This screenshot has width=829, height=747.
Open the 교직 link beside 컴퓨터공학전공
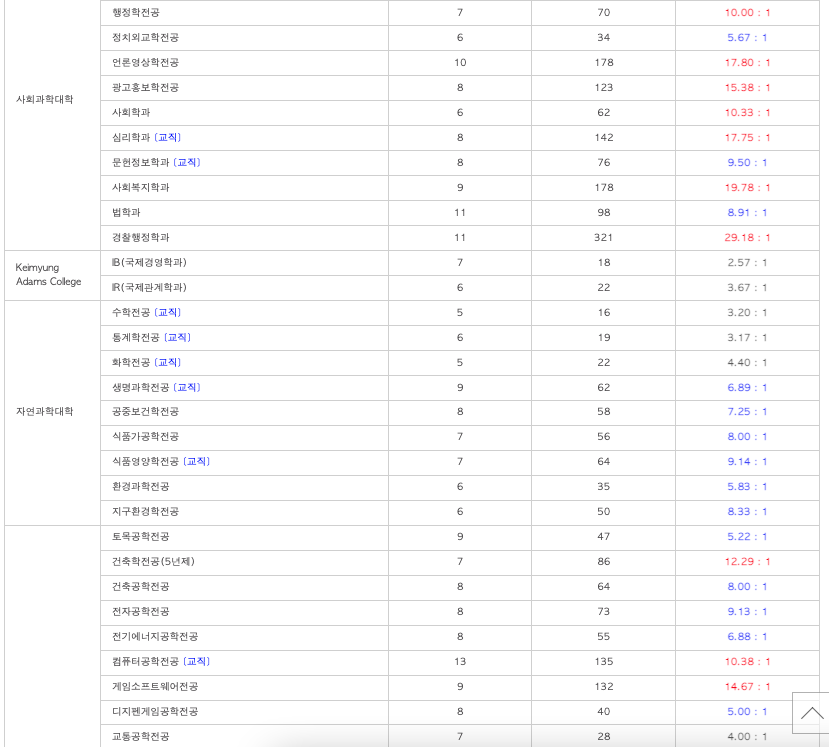(196, 661)
